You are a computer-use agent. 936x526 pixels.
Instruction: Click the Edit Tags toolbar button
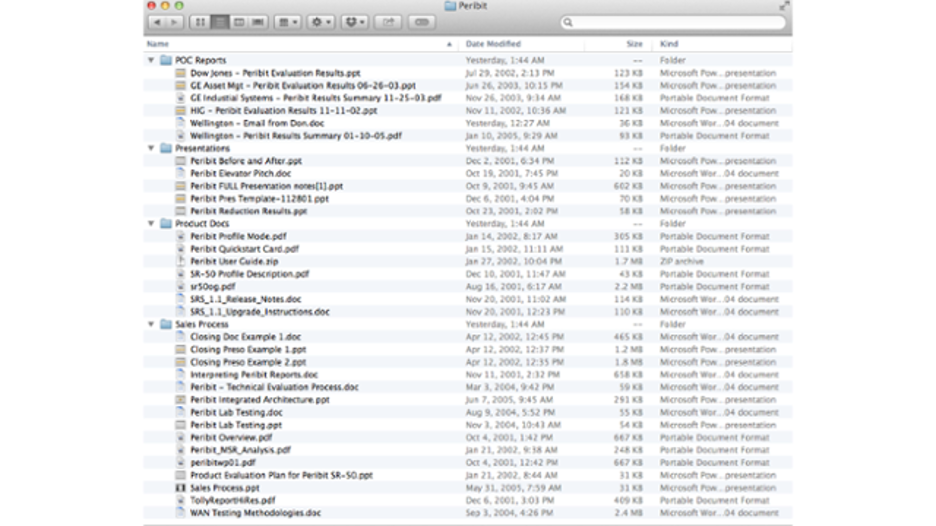[x=422, y=22]
